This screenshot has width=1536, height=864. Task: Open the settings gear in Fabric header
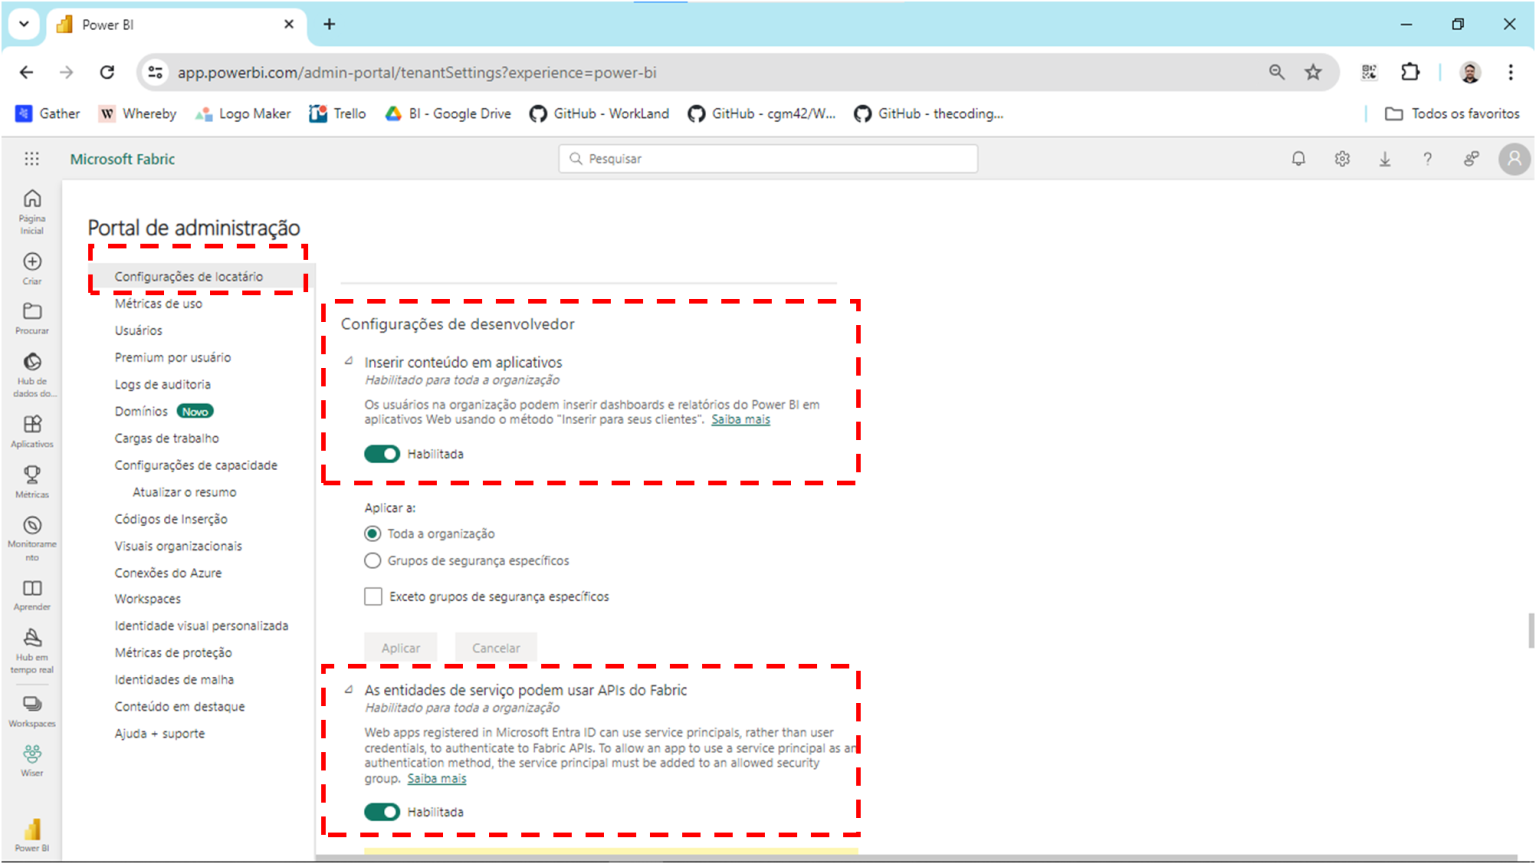(1342, 159)
